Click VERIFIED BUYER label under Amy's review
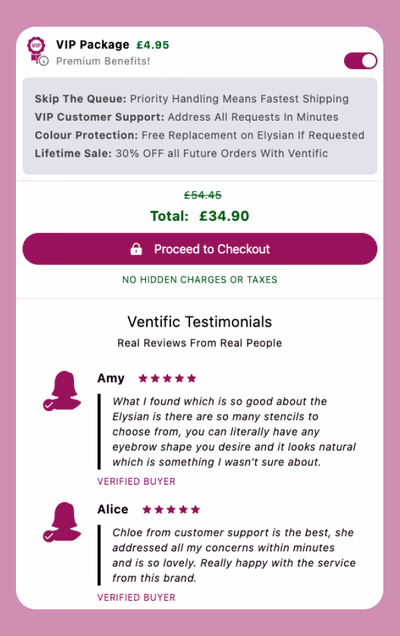Viewport: 400px width, 636px height. point(136,481)
